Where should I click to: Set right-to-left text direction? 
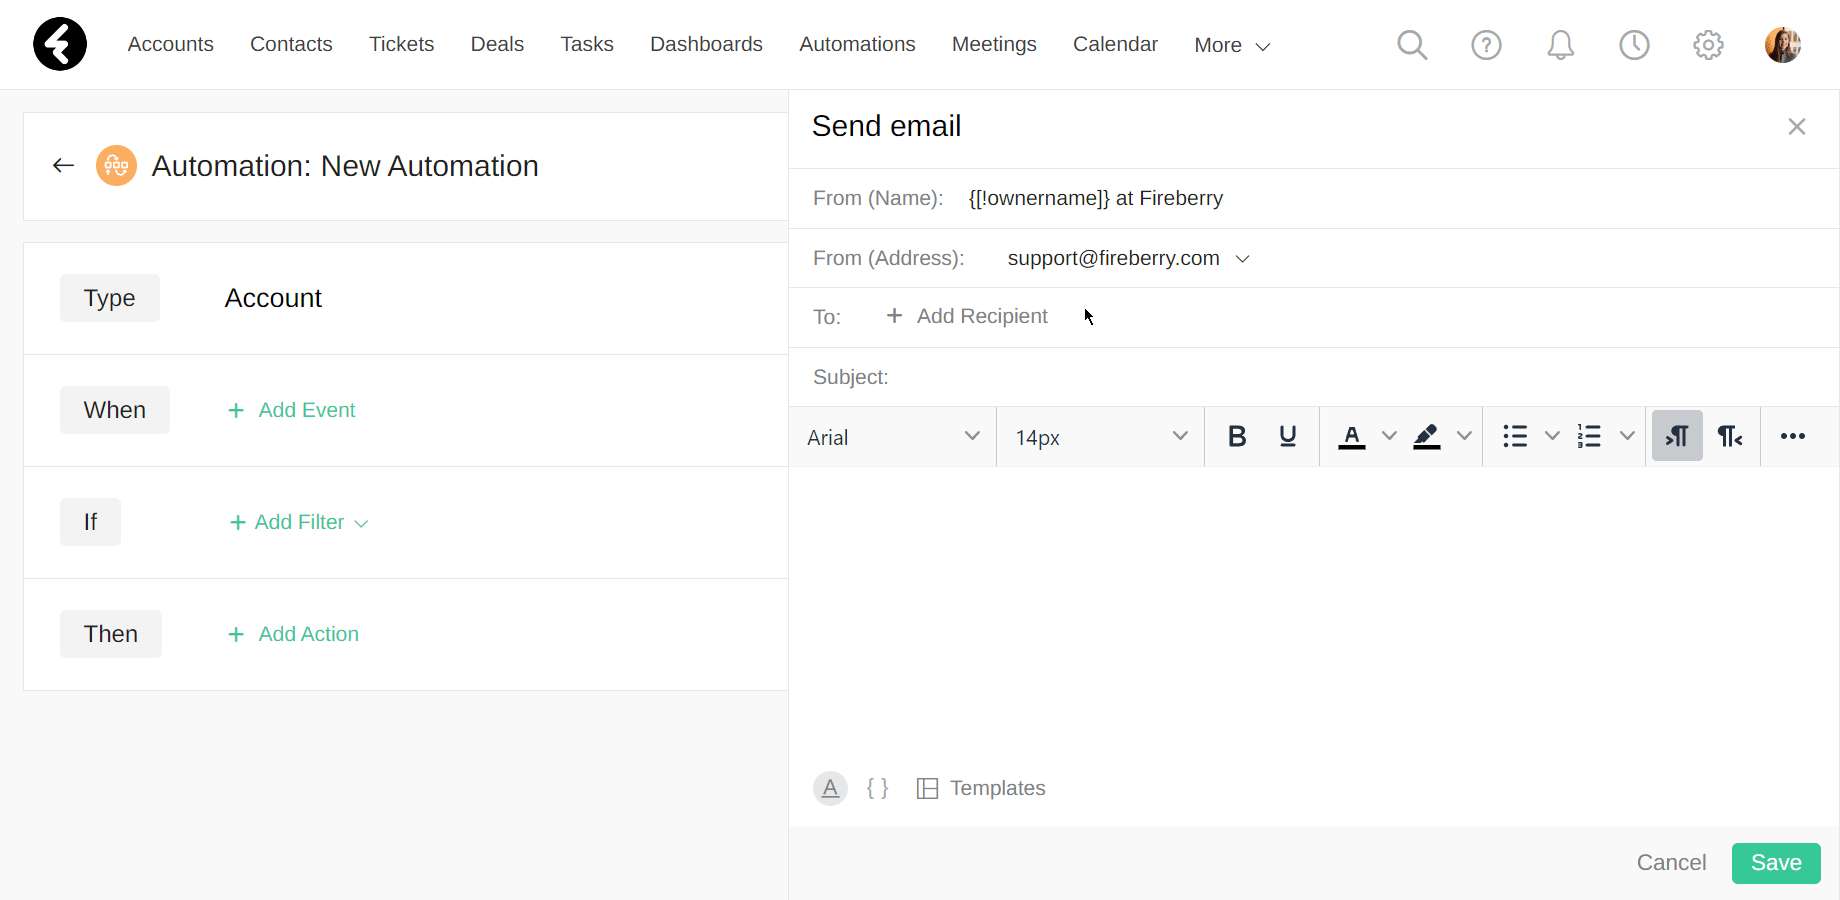pos(1730,436)
